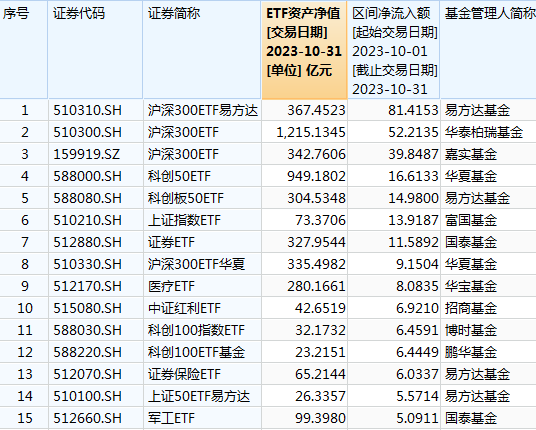Click the name 医疗ETF
The image size is (536, 430).
coord(171,286)
